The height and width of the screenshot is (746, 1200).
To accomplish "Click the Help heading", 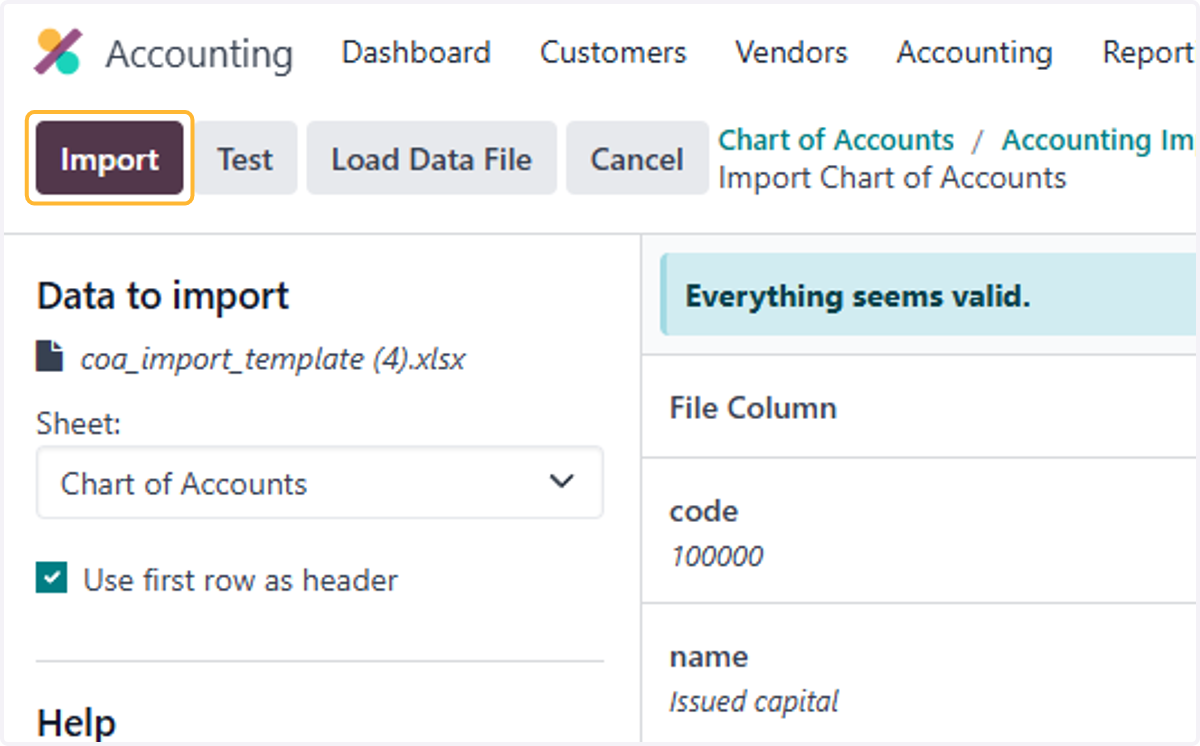I will (76, 722).
